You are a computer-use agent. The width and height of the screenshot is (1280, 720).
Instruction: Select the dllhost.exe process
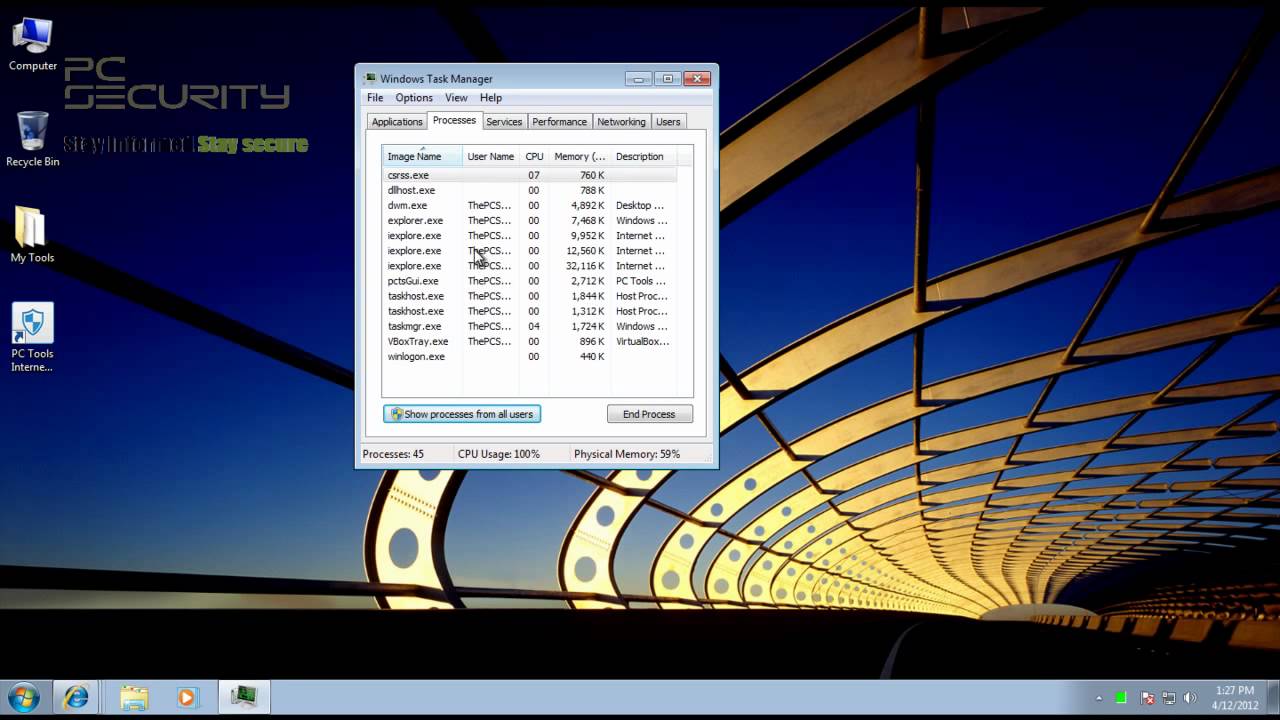(530, 190)
